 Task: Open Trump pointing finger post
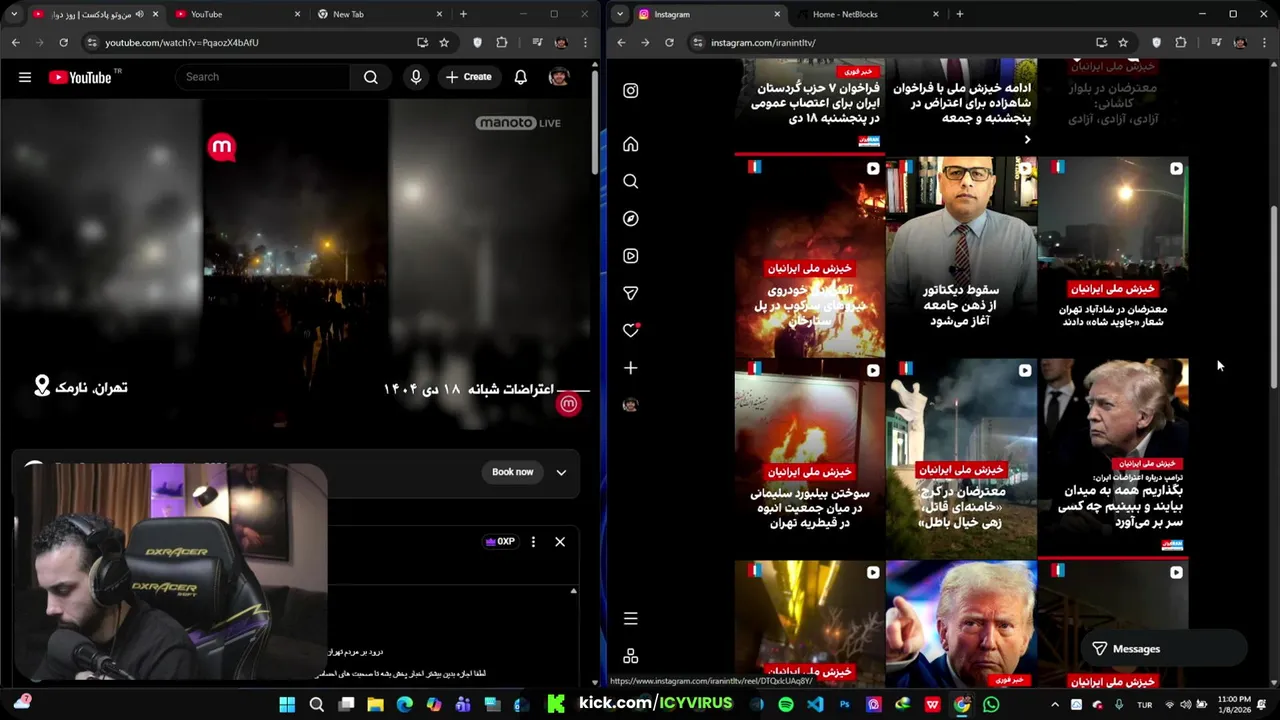click(961, 624)
